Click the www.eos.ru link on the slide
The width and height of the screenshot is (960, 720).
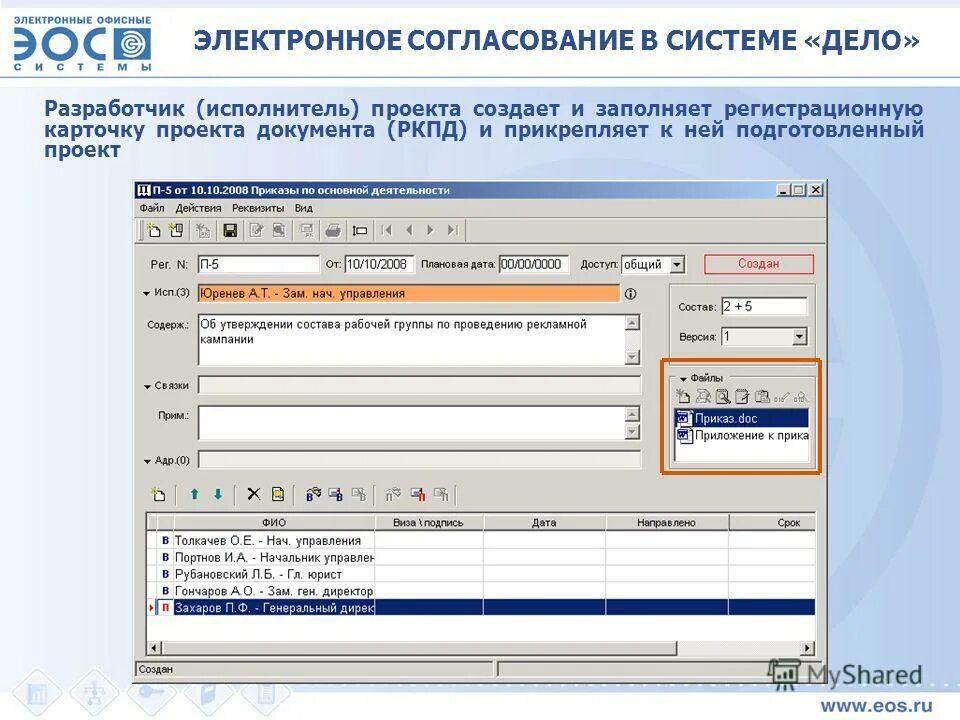point(876,705)
